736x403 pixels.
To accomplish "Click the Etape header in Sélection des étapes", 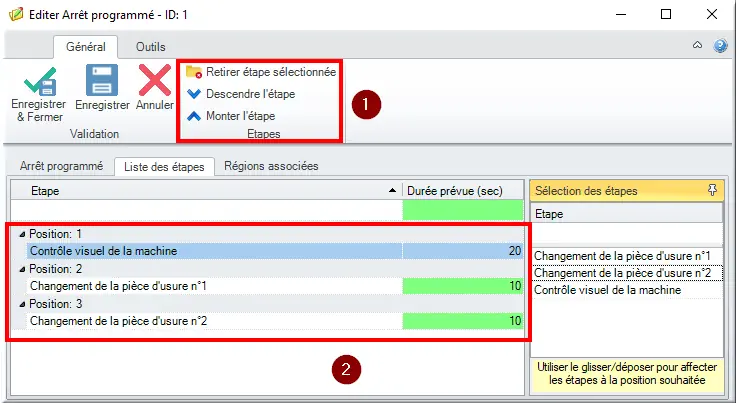I will [627, 214].
